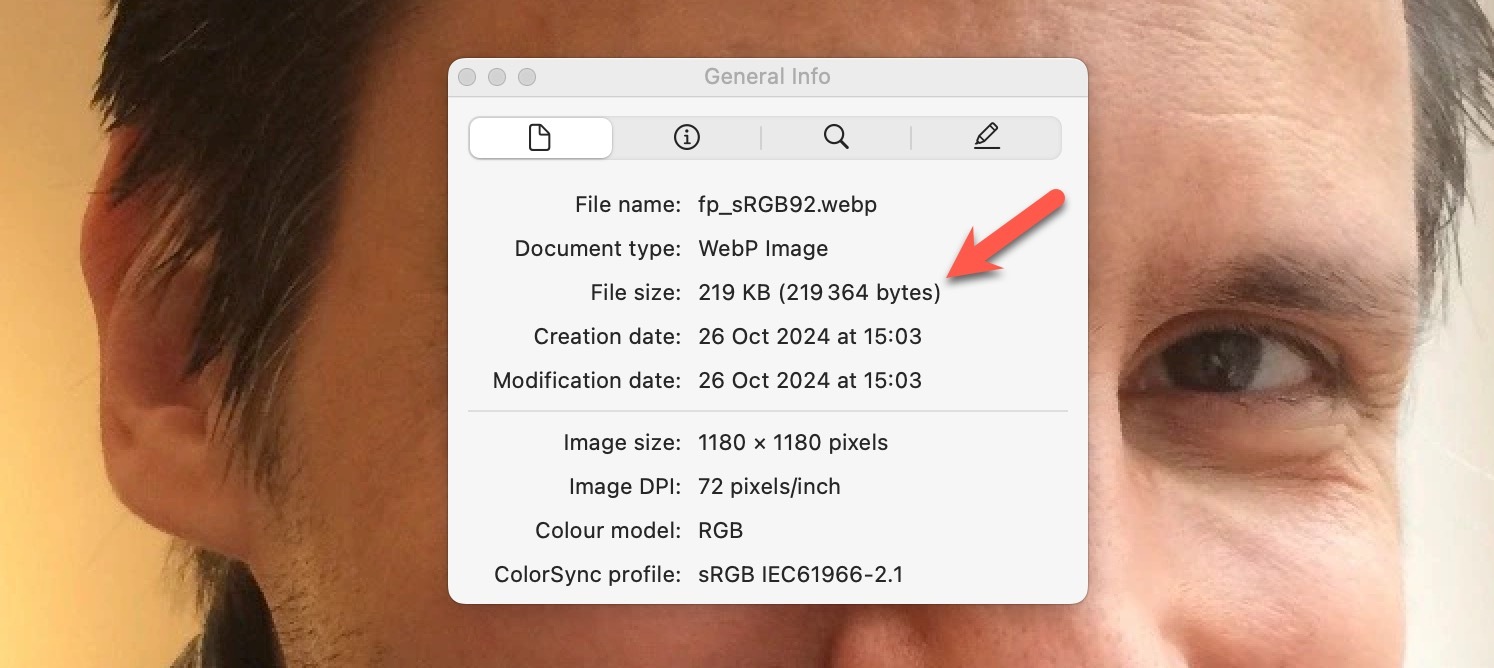Image resolution: width=1494 pixels, height=668 pixels.
Task: Click the Colour model label
Action: 608,530
